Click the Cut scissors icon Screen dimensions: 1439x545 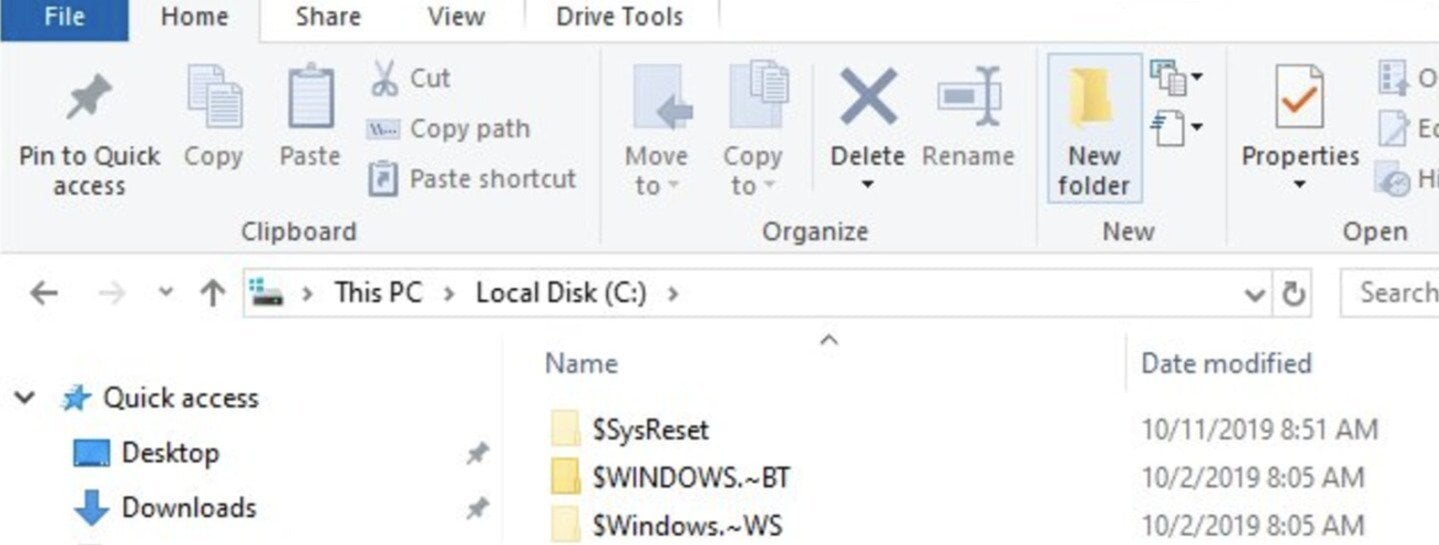[x=384, y=78]
